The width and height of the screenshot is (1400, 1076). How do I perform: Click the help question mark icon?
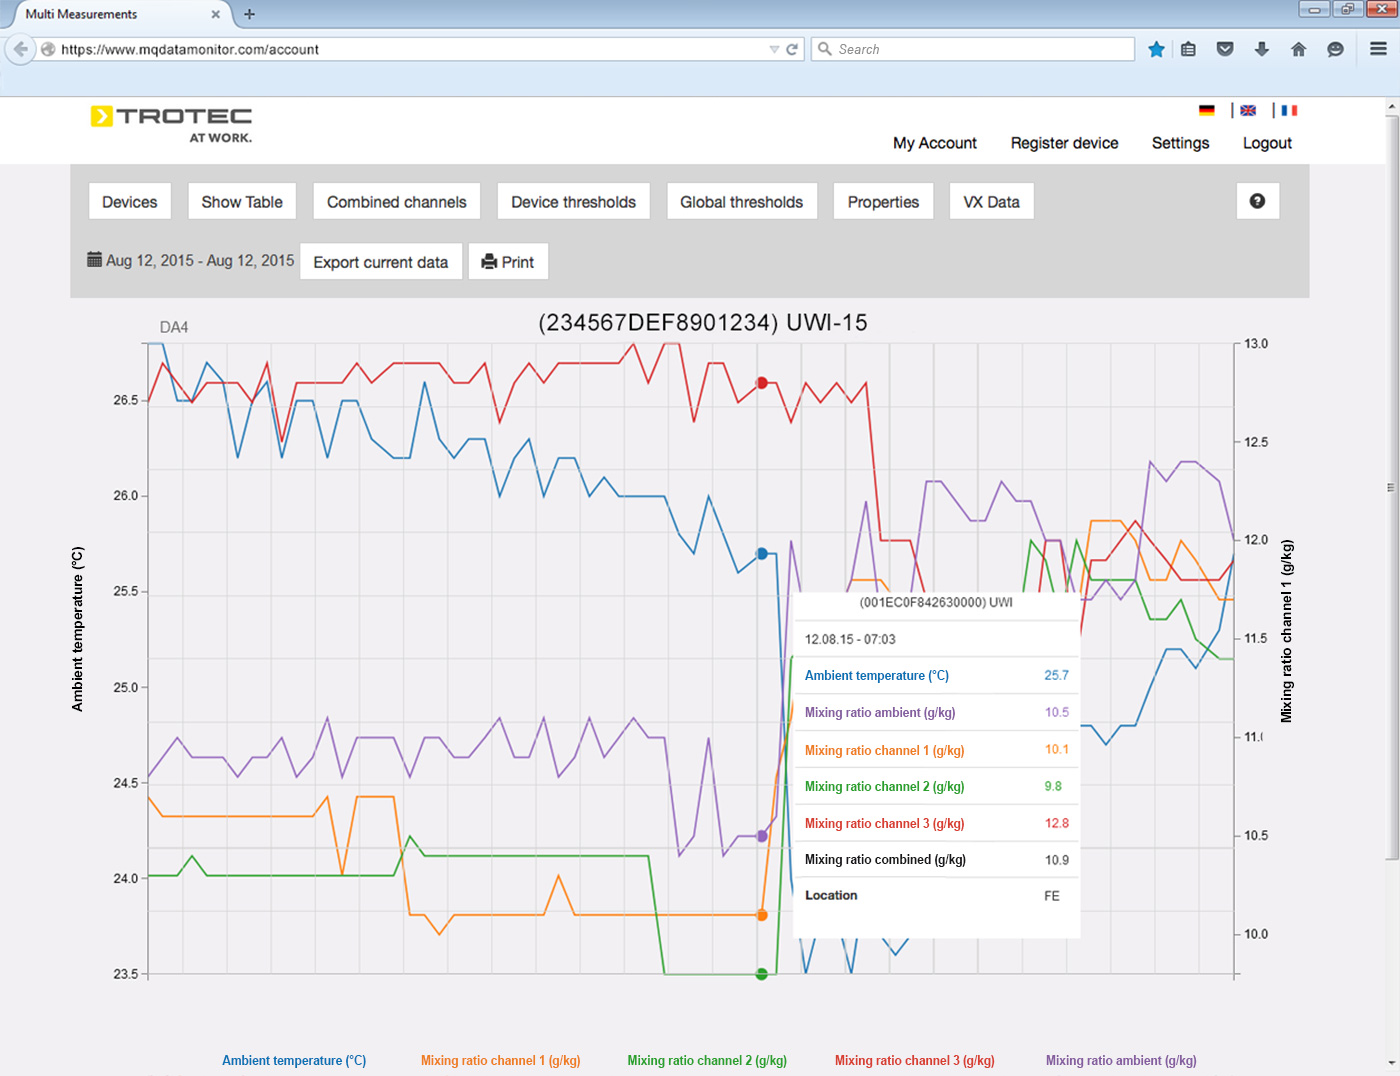pos(1257,201)
